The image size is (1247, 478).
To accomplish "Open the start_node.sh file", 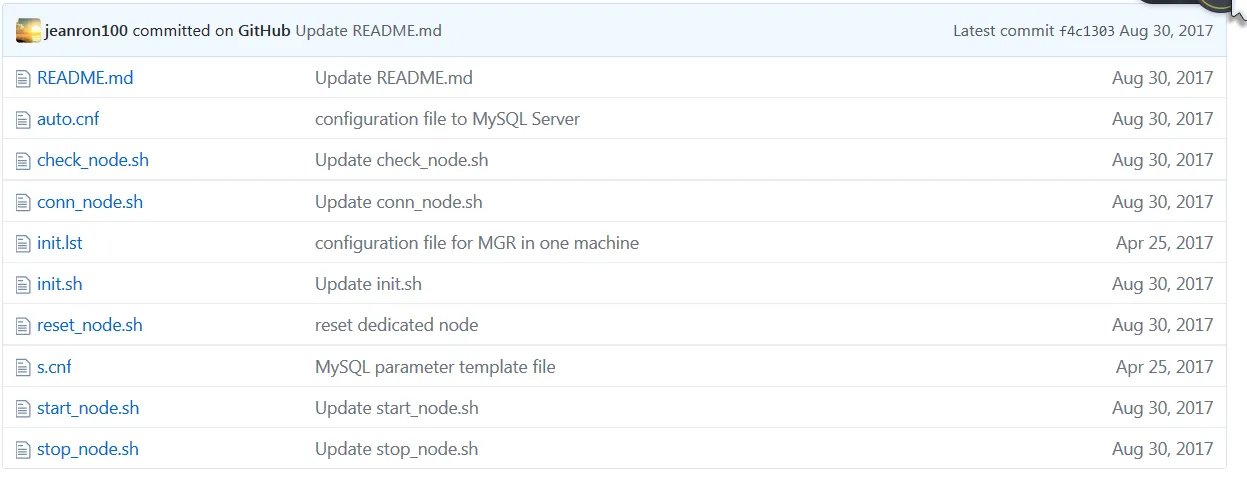I will (x=88, y=408).
